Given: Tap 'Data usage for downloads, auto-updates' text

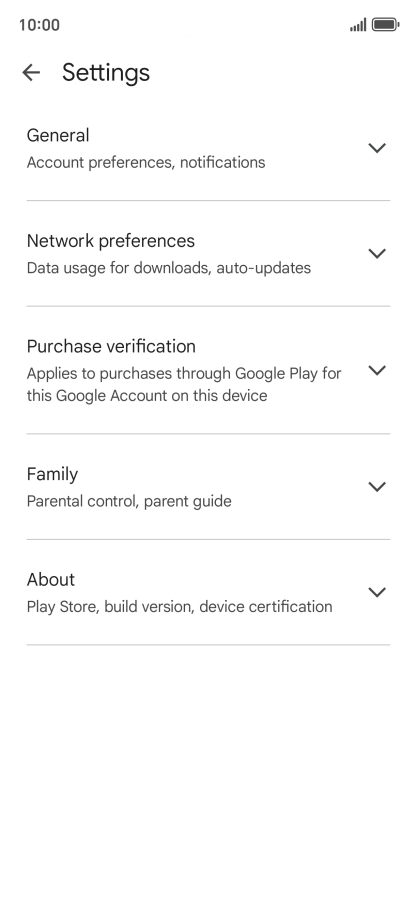Looking at the screenshot, I should (169, 268).
